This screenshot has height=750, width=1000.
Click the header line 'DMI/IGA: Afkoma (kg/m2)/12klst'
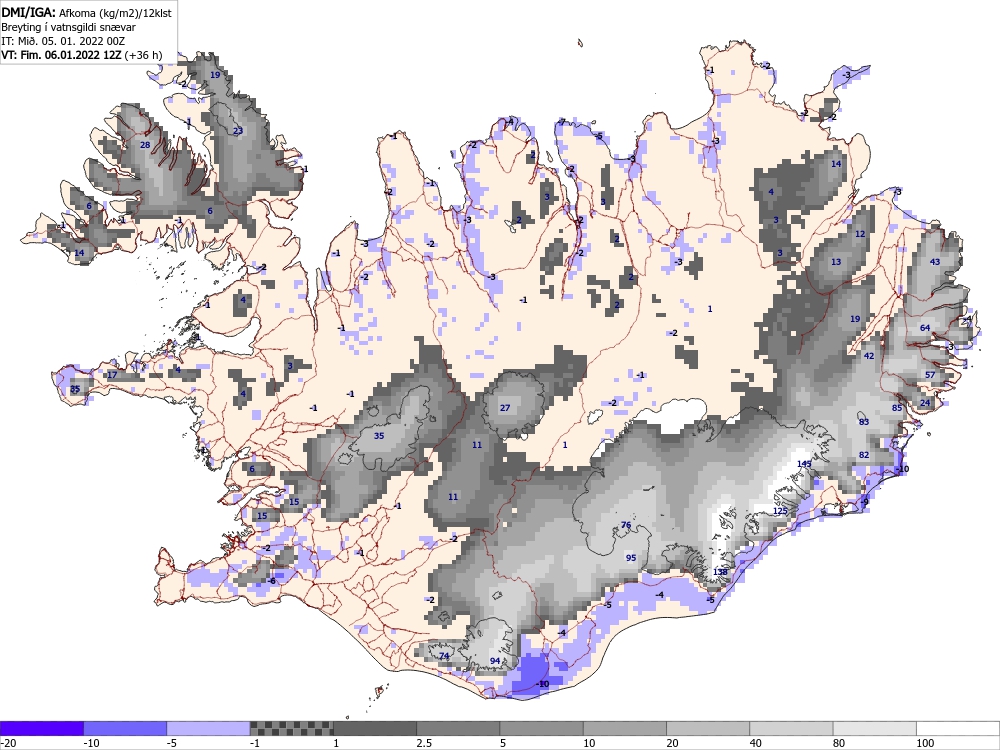coord(86,12)
